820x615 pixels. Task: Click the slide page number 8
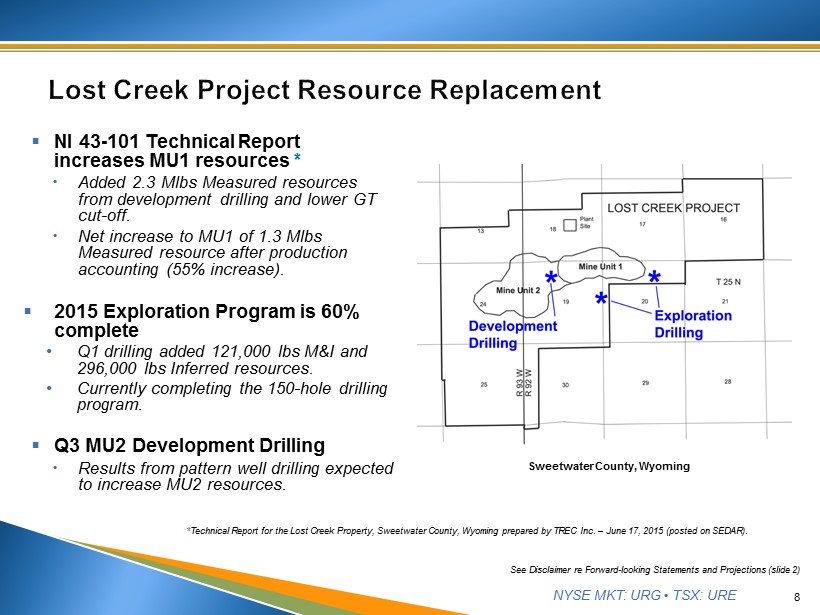point(796,597)
